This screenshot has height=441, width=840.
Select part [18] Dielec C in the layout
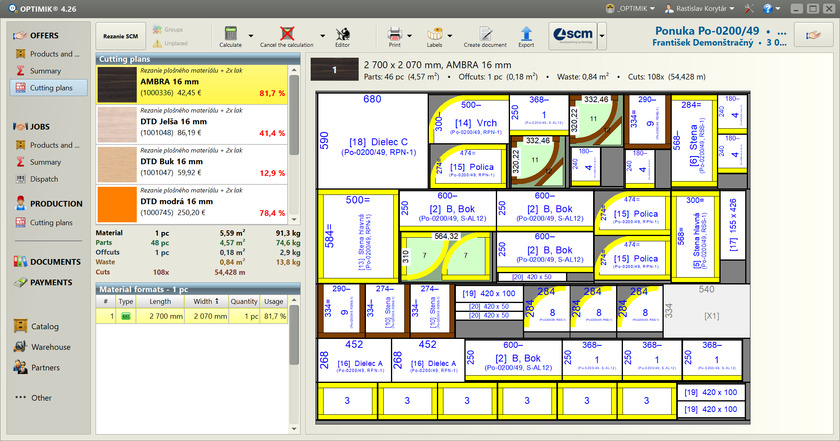coord(373,141)
